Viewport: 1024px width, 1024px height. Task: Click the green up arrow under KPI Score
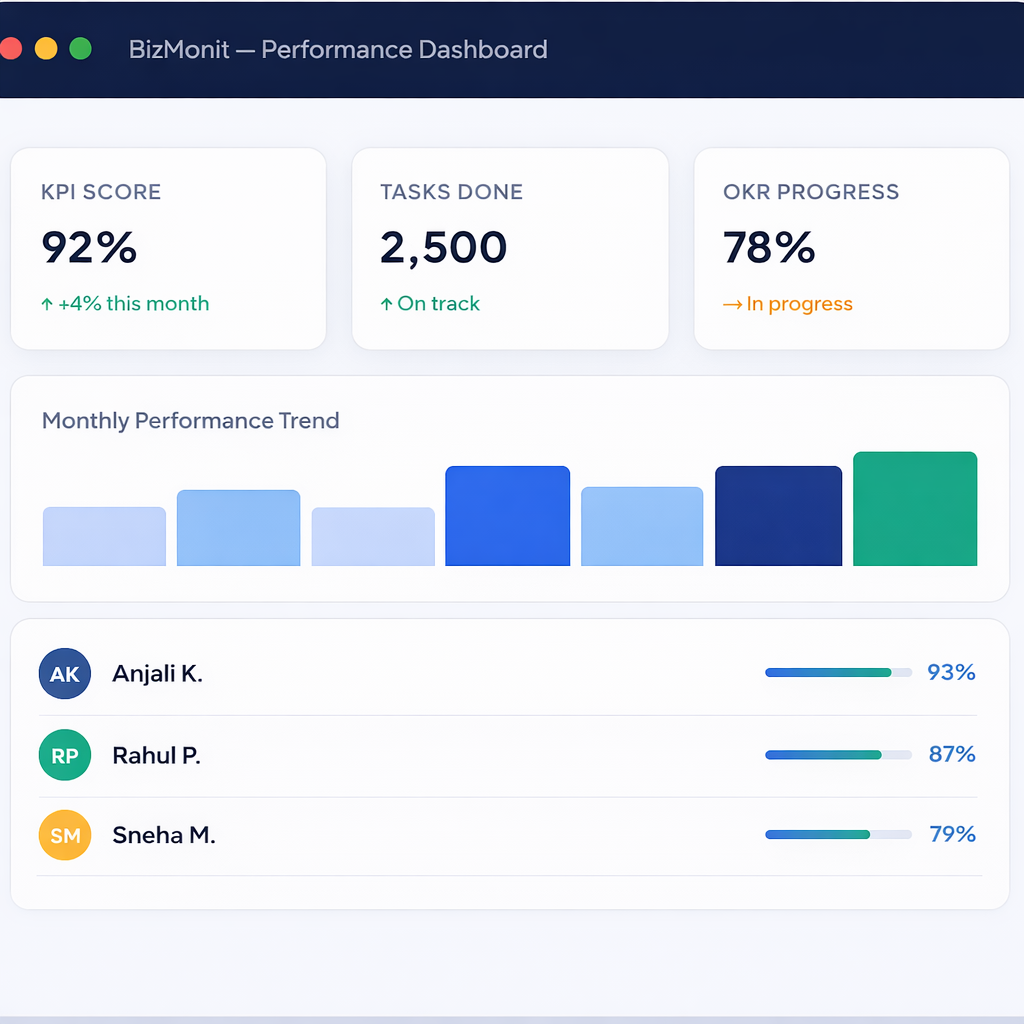click(47, 304)
